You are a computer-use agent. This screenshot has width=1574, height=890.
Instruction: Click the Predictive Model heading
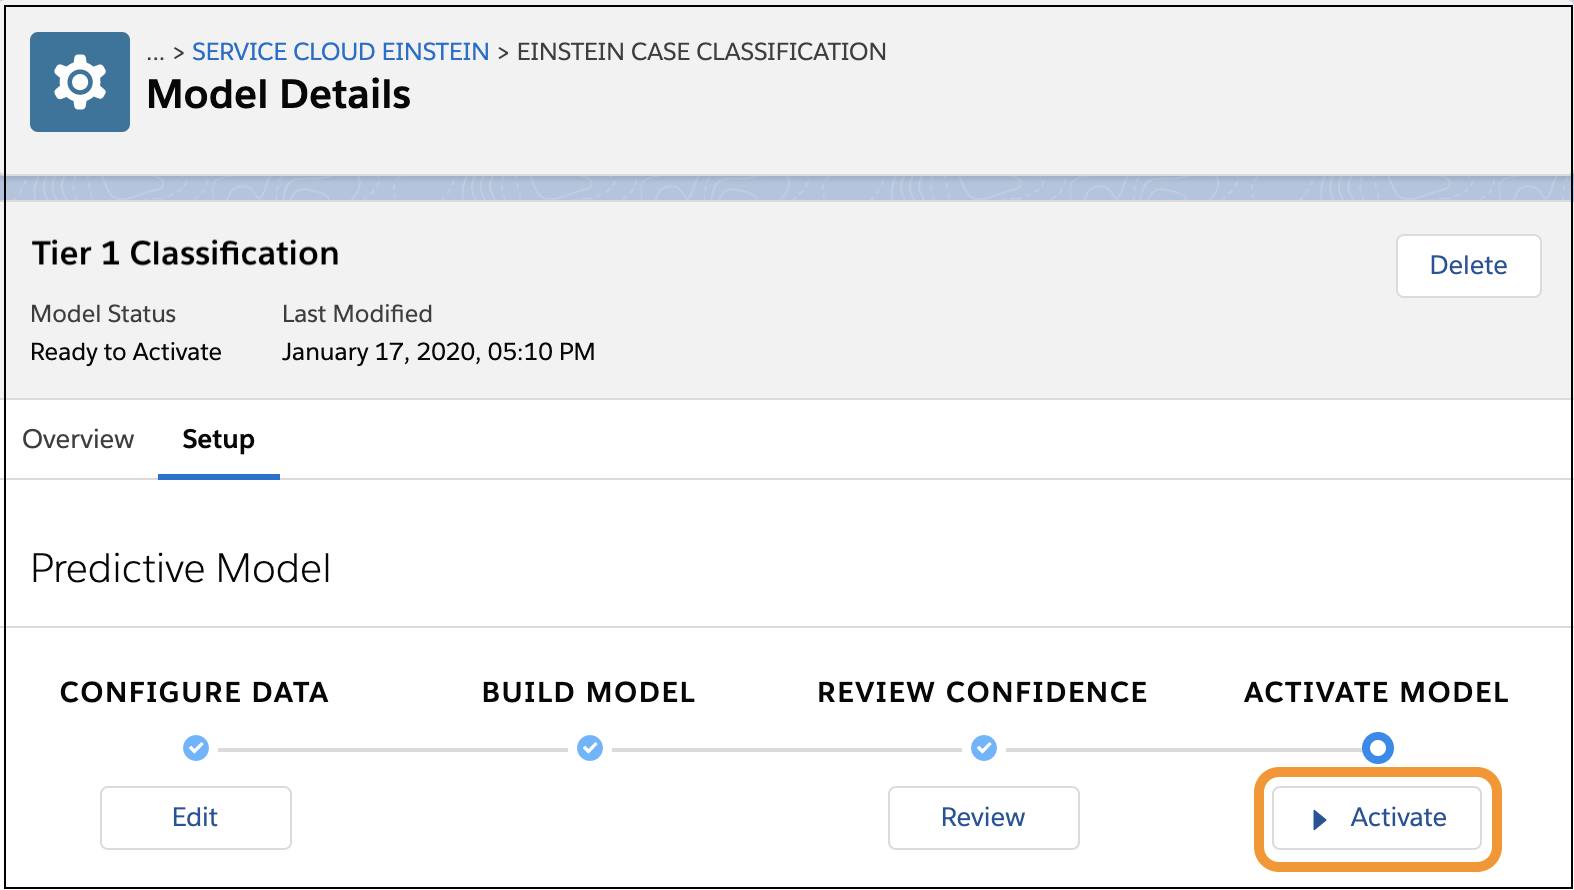pyautogui.click(x=181, y=569)
